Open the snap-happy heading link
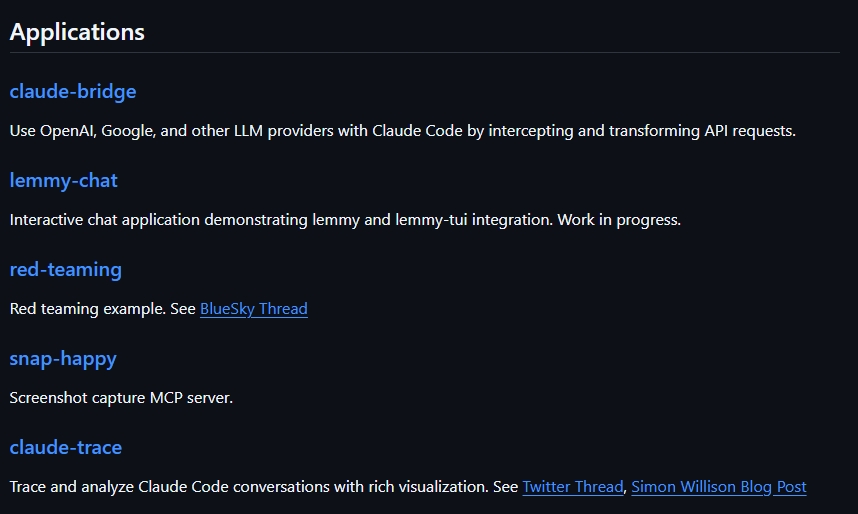The width and height of the screenshot is (858, 514). (x=63, y=359)
